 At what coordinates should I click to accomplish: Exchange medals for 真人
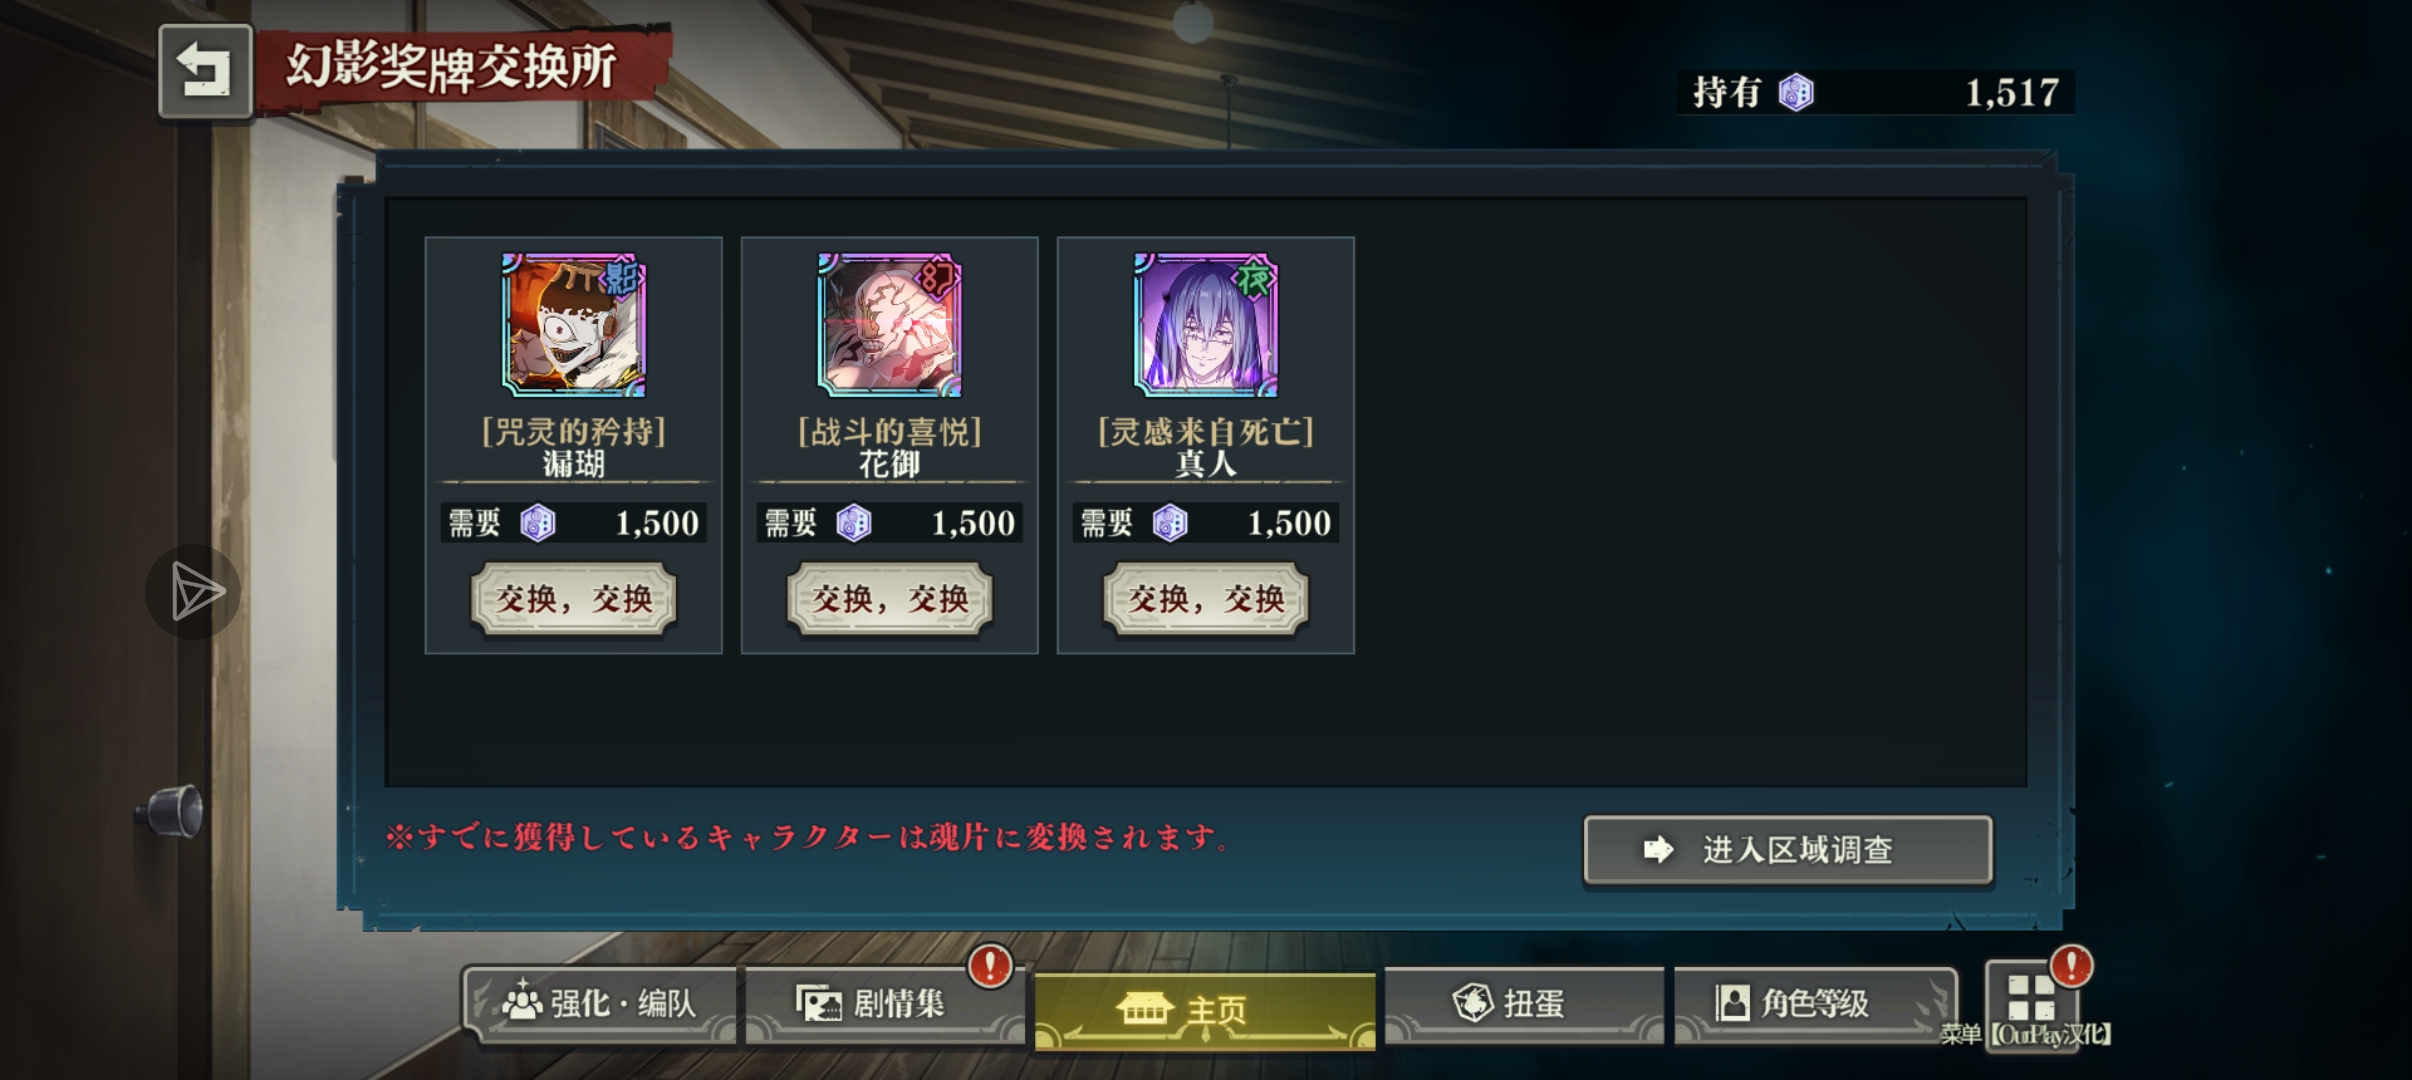point(1206,599)
